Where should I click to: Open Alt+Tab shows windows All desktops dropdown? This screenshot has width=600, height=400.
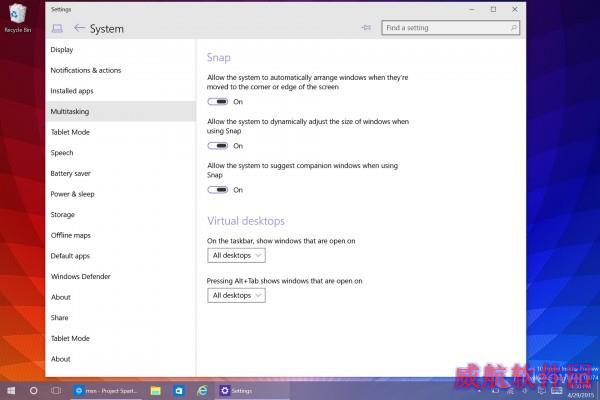[x=236, y=295]
